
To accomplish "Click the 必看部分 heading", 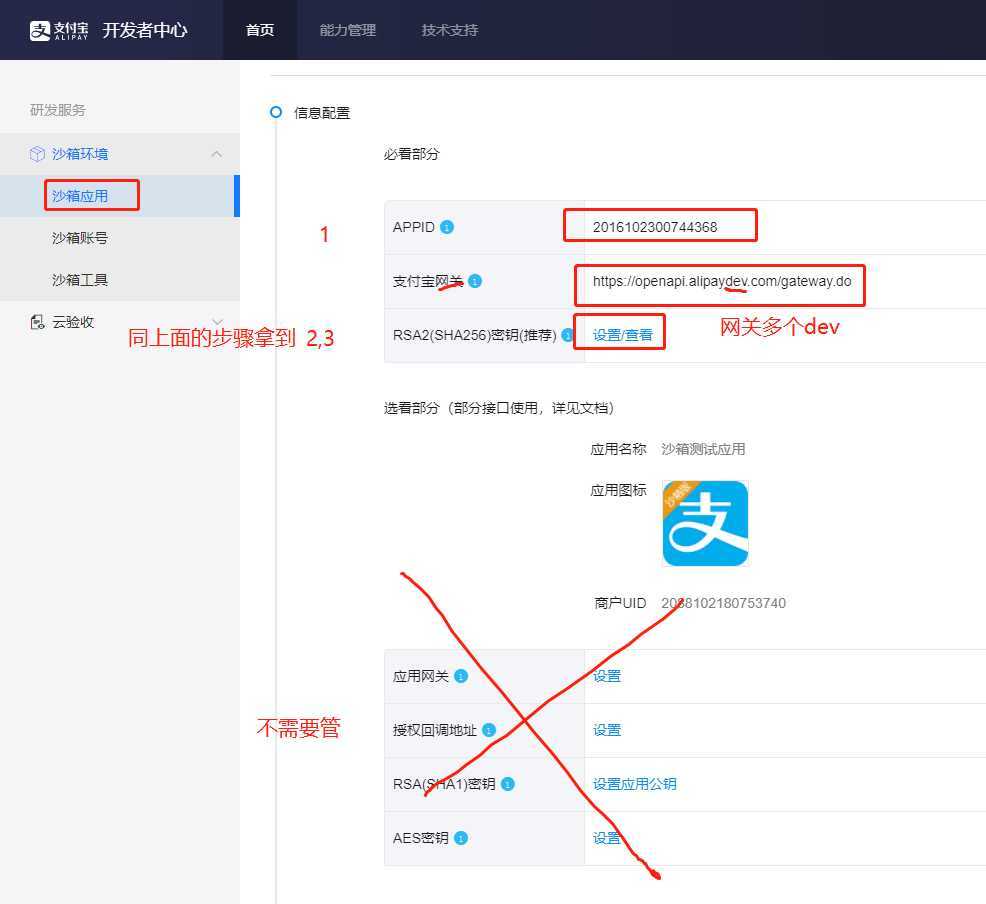I will coord(411,154).
